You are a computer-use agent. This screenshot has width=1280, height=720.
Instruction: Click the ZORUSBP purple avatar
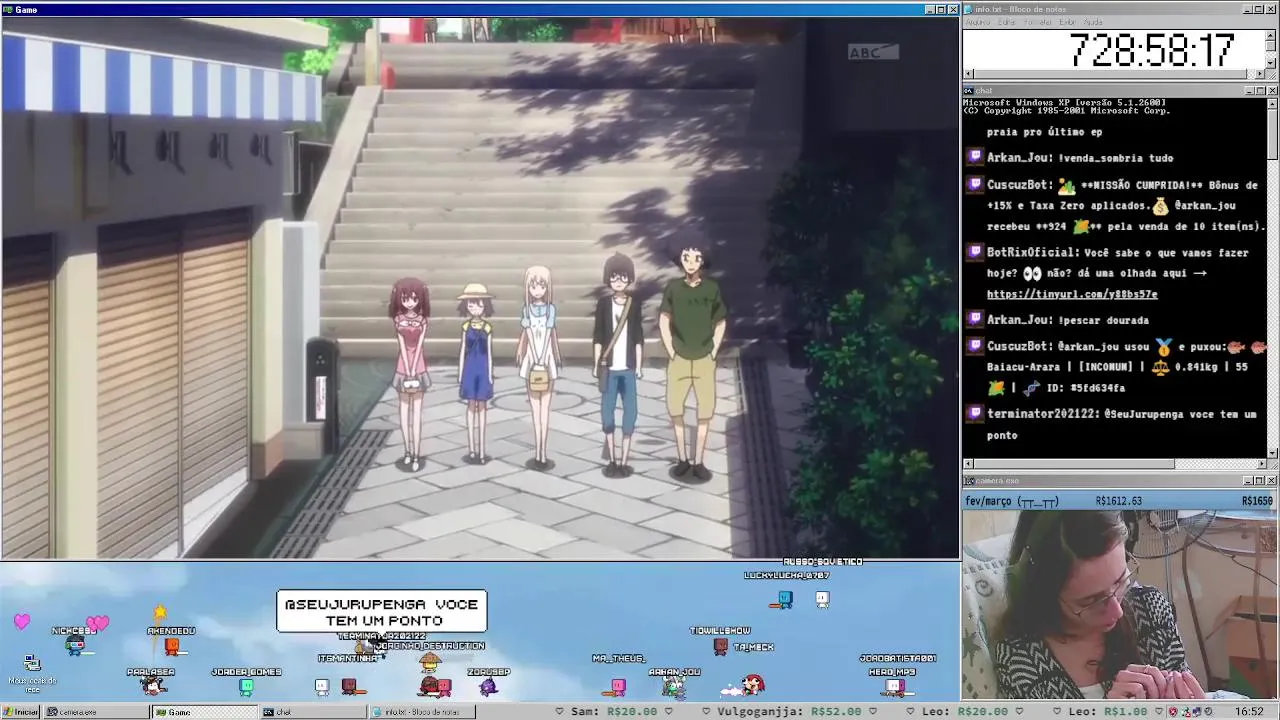pyautogui.click(x=488, y=686)
